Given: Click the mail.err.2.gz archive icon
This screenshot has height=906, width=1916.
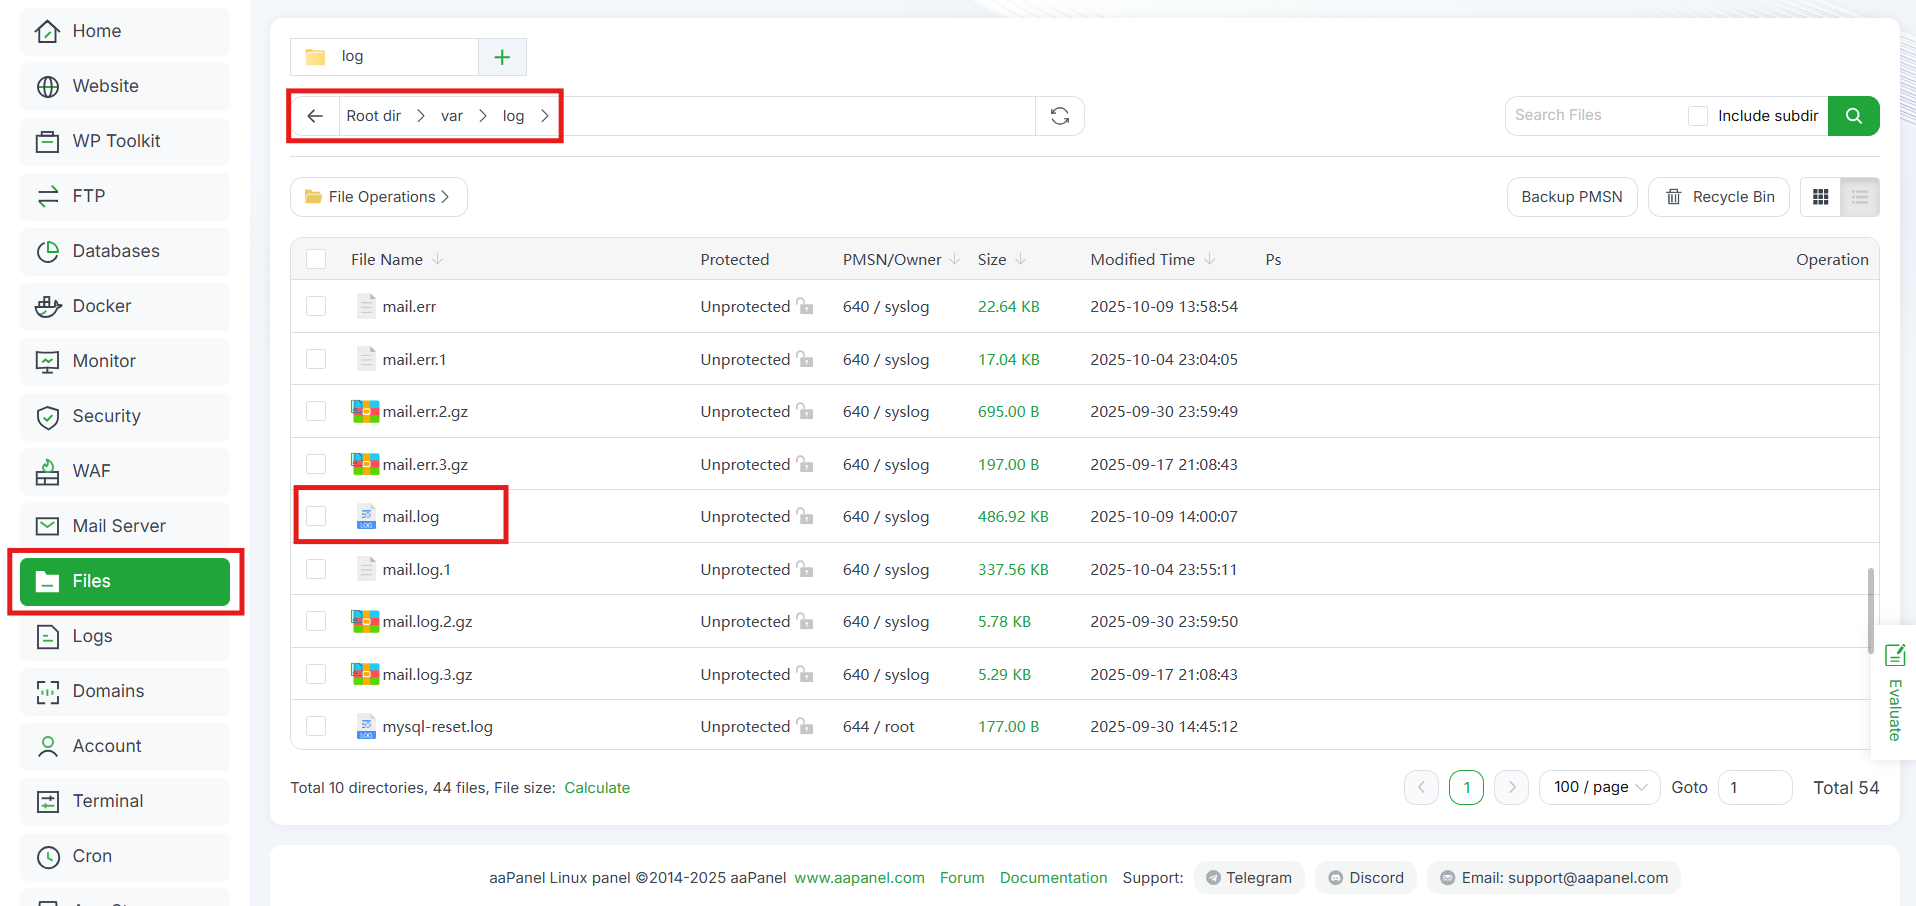Looking at the screenshot, I should coord(365,411).
